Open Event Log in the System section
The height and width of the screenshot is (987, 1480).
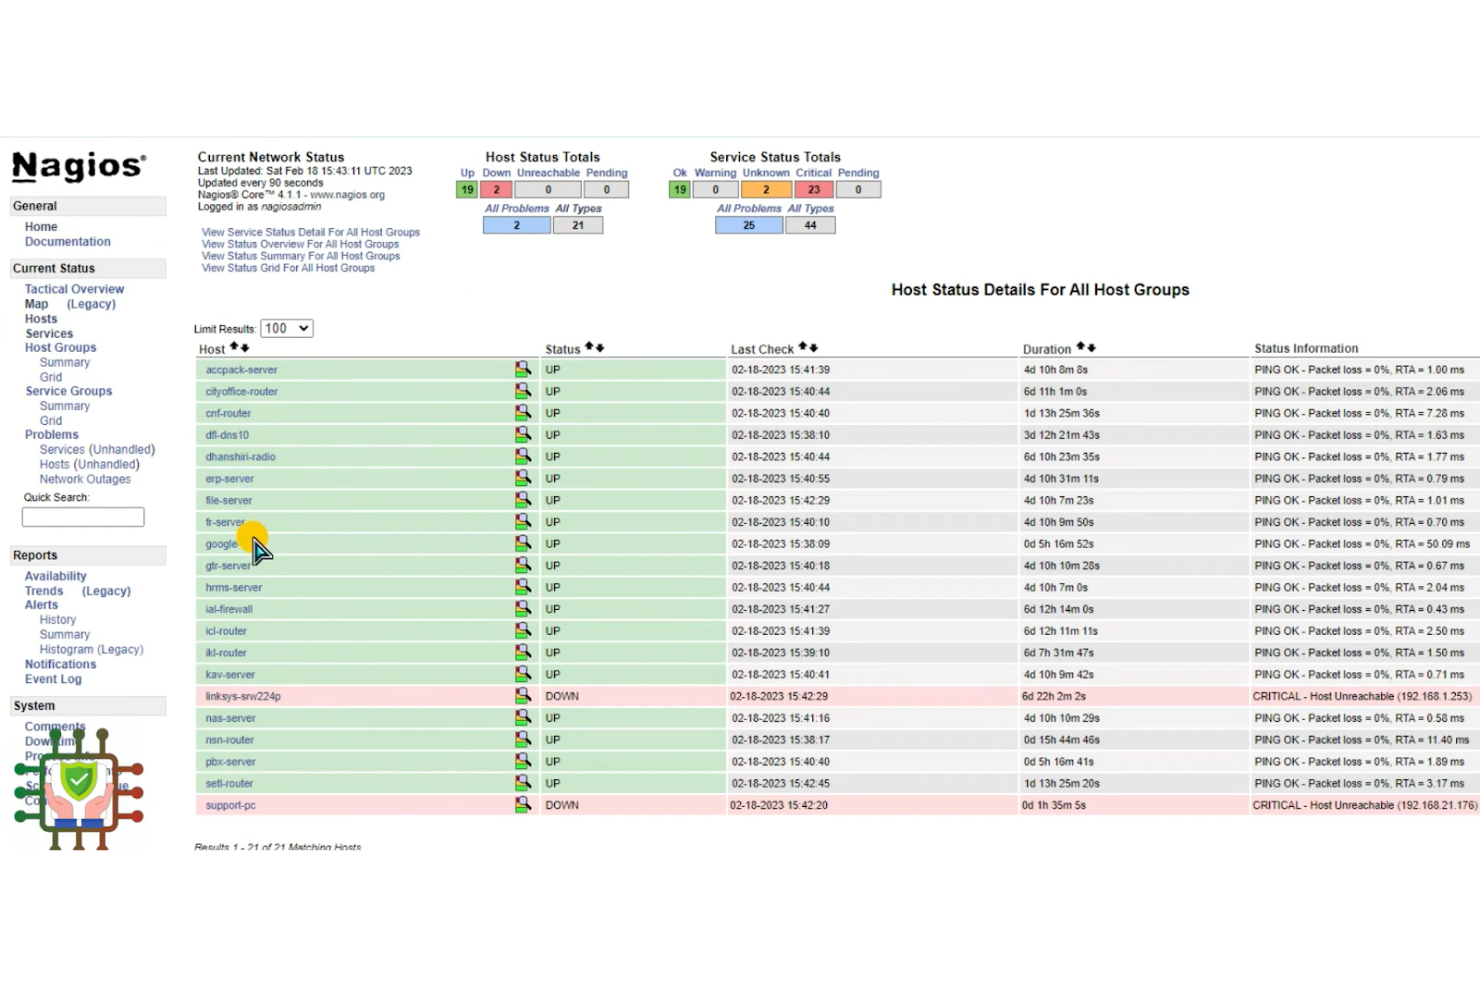[52, 678]
